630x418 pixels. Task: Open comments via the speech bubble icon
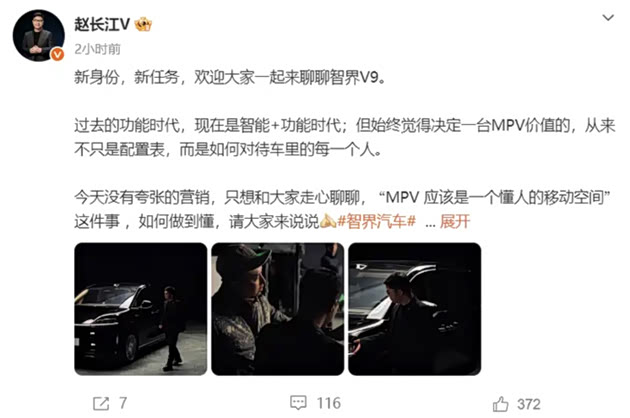(298, 403)
